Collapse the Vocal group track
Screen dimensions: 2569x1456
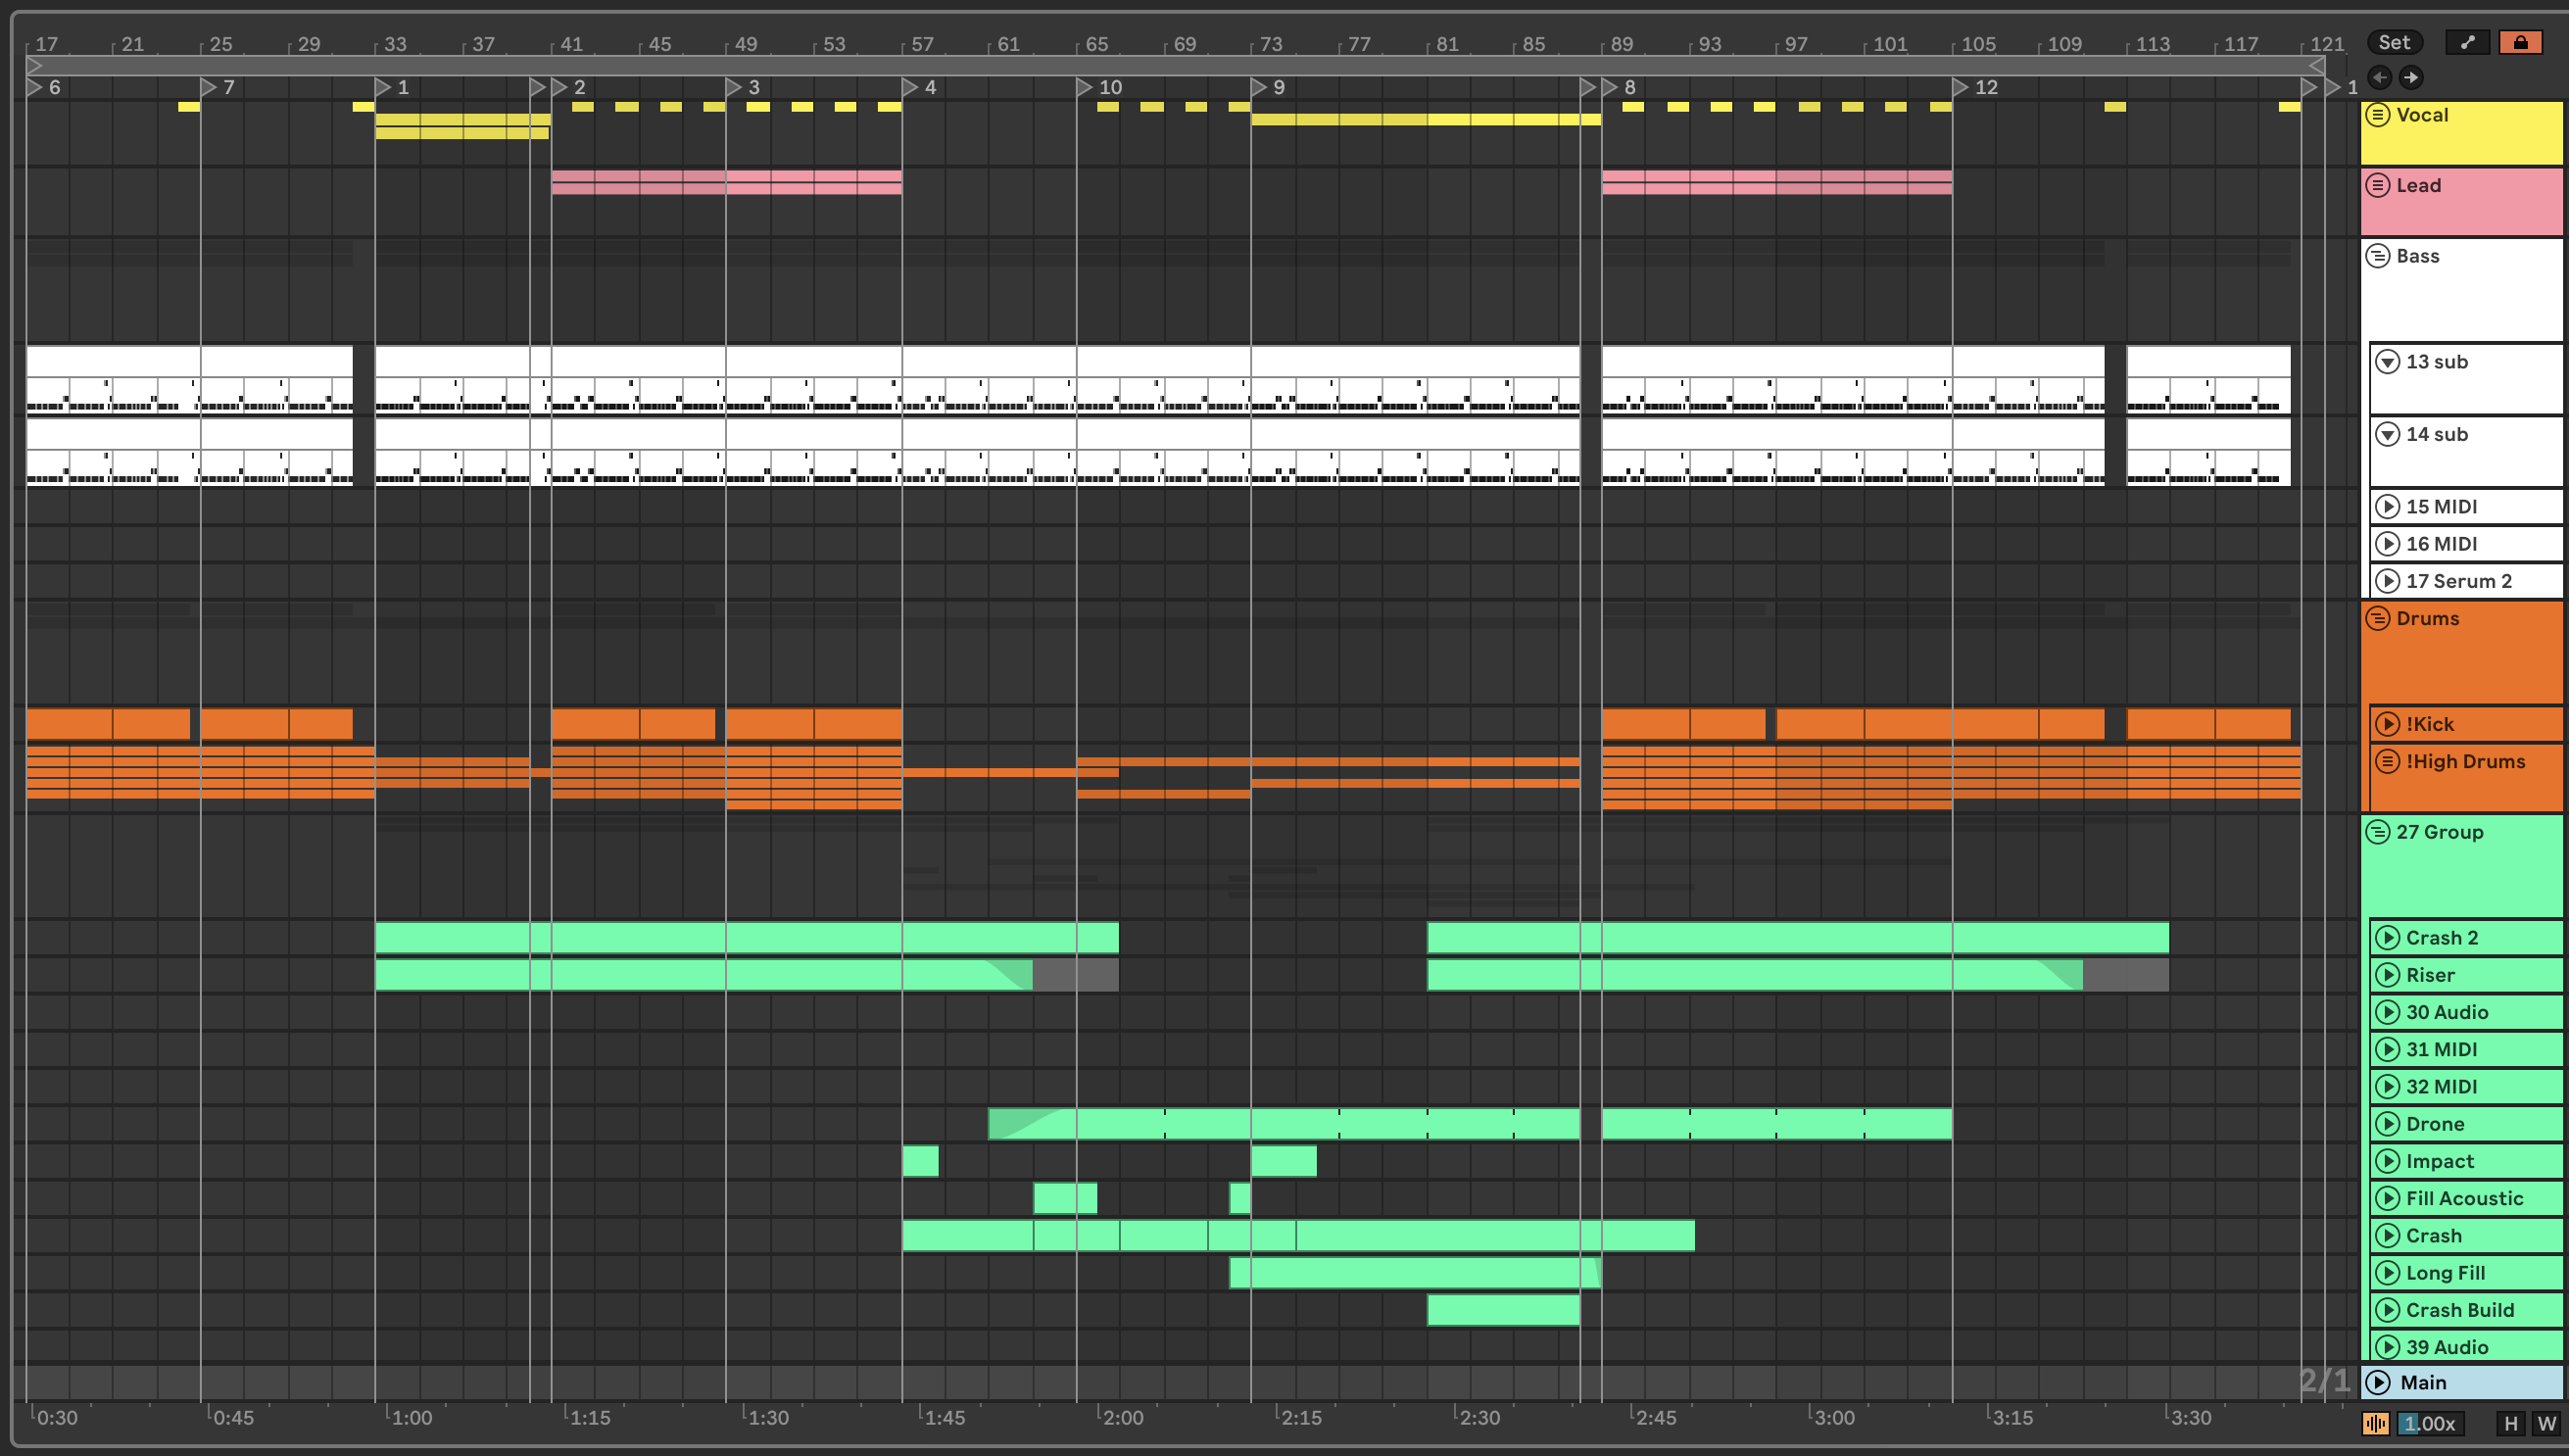[x=2378, y=115]
